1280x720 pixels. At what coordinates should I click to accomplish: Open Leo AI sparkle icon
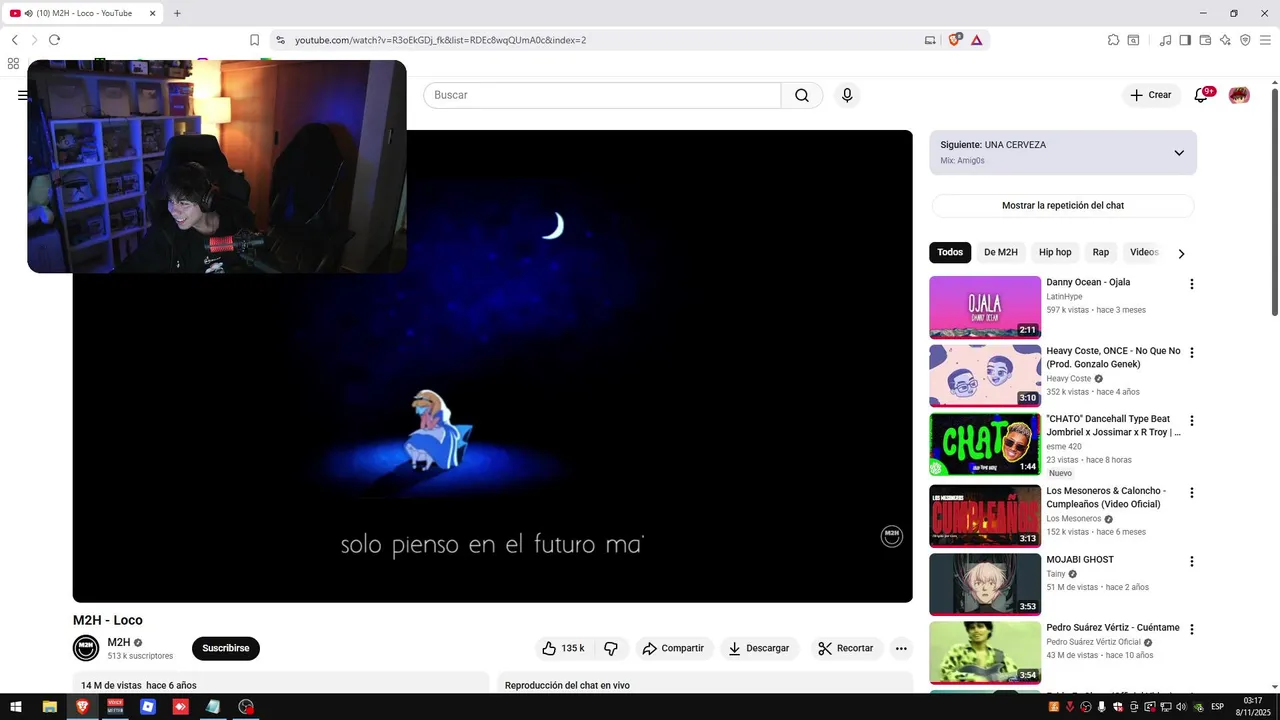click(x=1225, y=40)
